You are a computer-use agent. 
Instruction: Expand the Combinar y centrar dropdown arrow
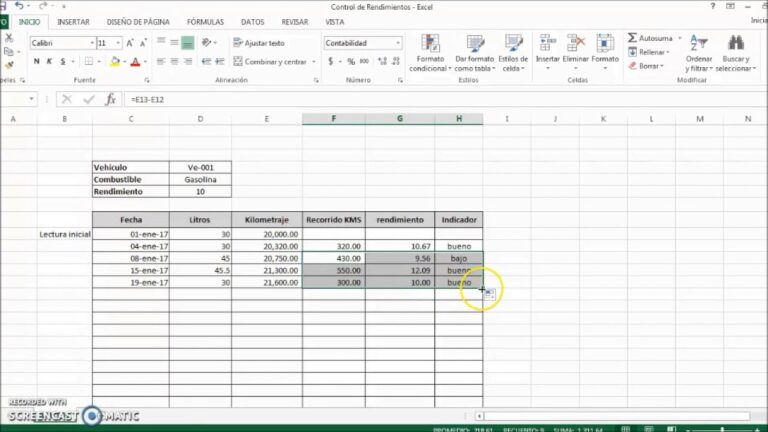click(x=311, y=62)
